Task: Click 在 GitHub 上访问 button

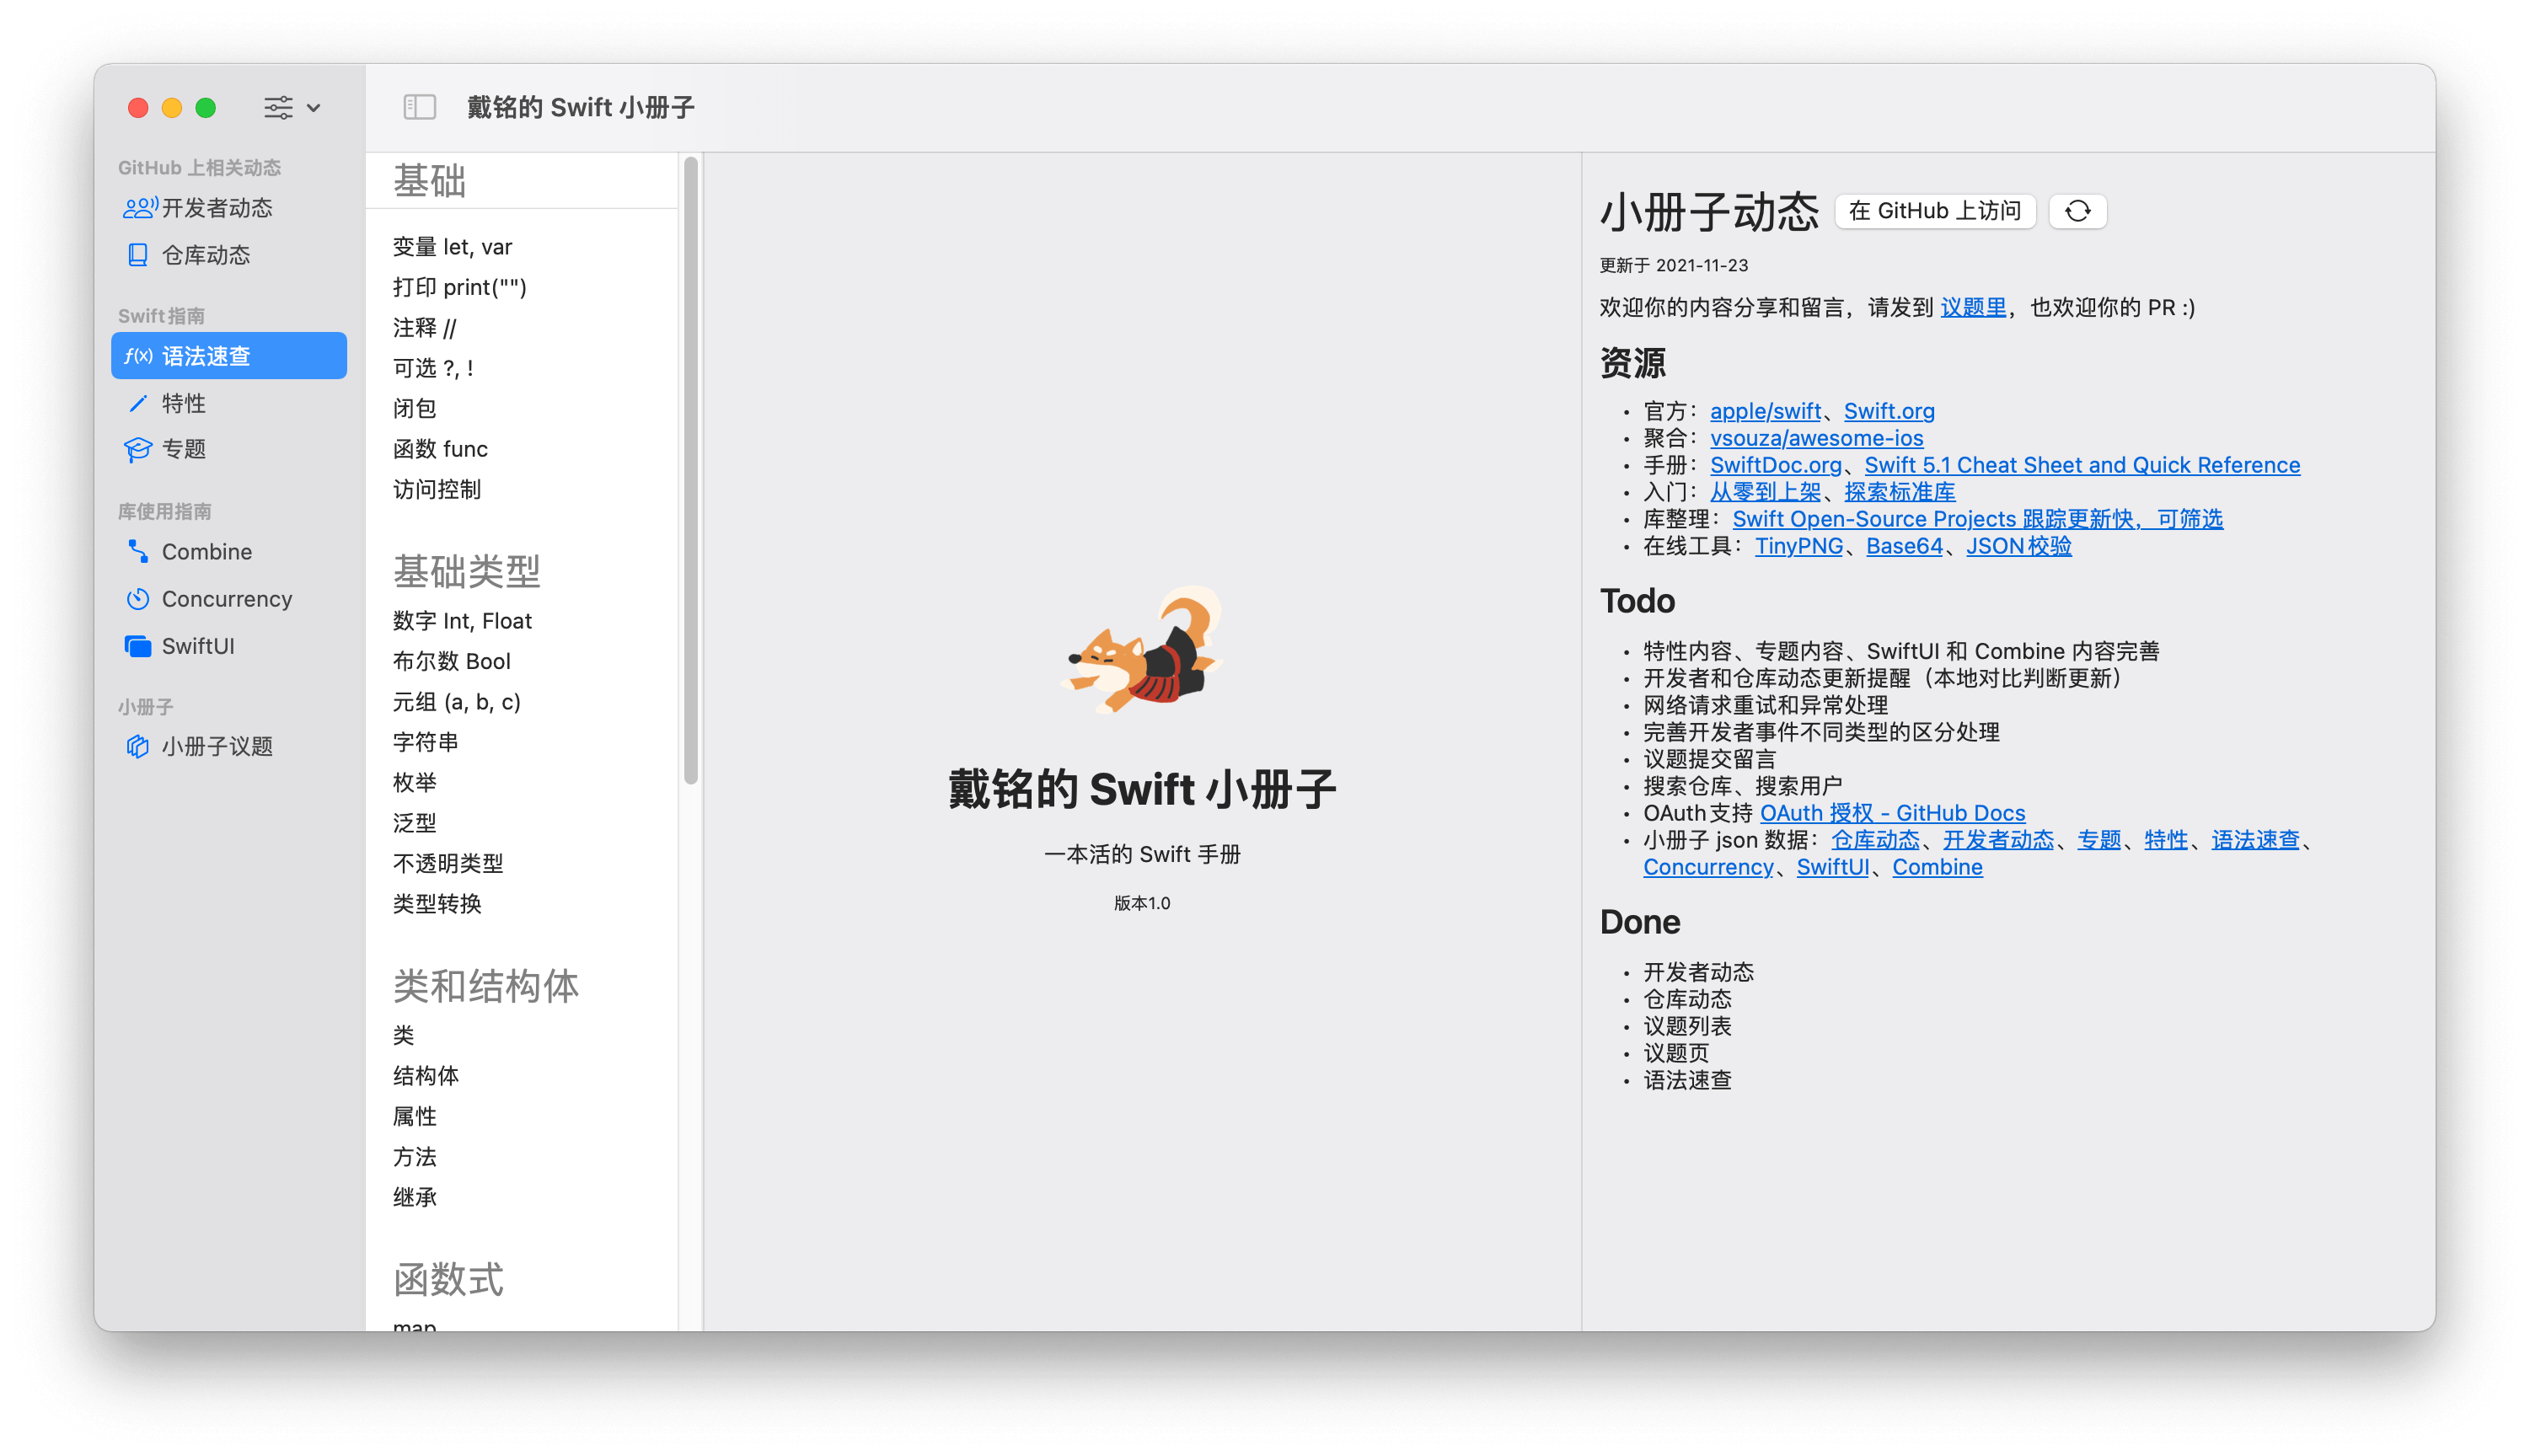Action: [x=1934, y=211]
